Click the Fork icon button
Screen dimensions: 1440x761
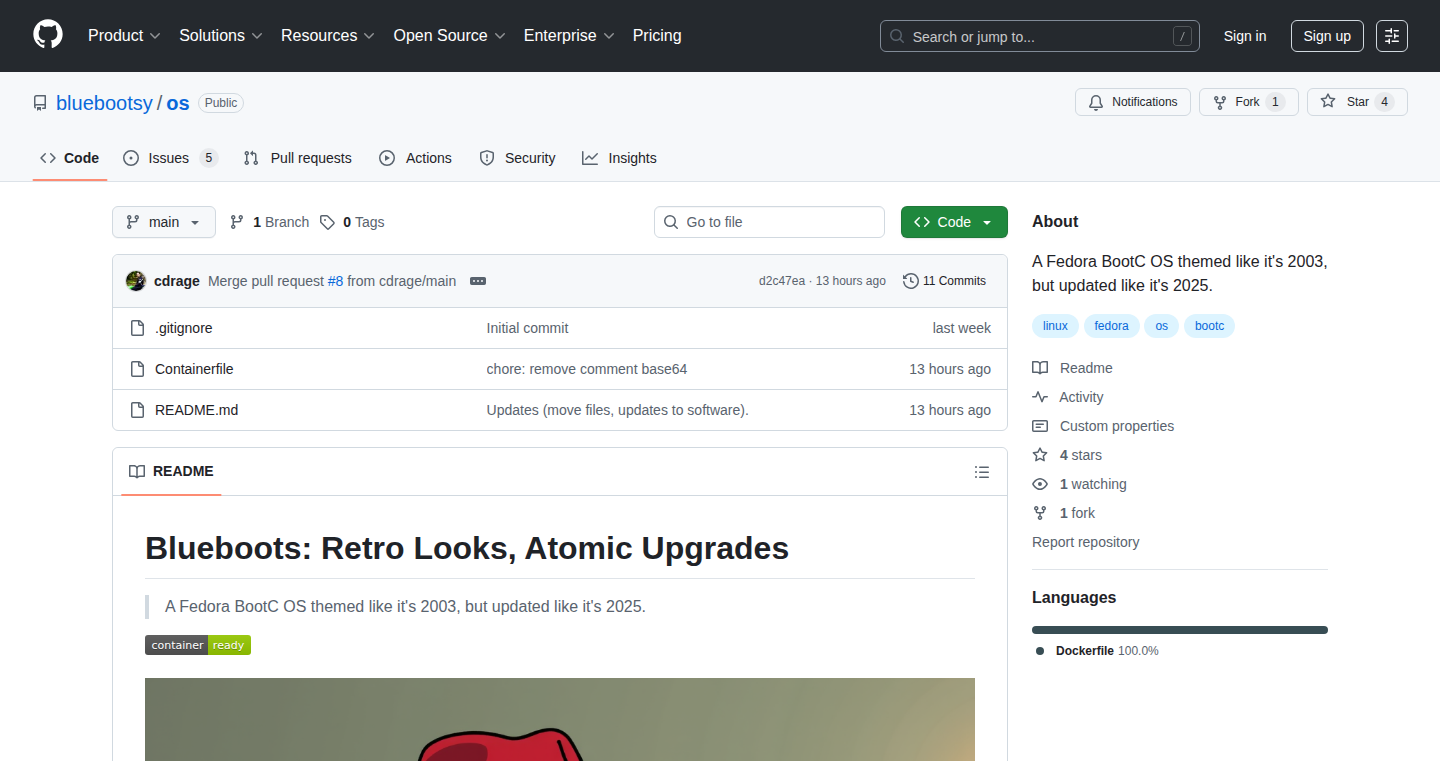[1219, 102]
